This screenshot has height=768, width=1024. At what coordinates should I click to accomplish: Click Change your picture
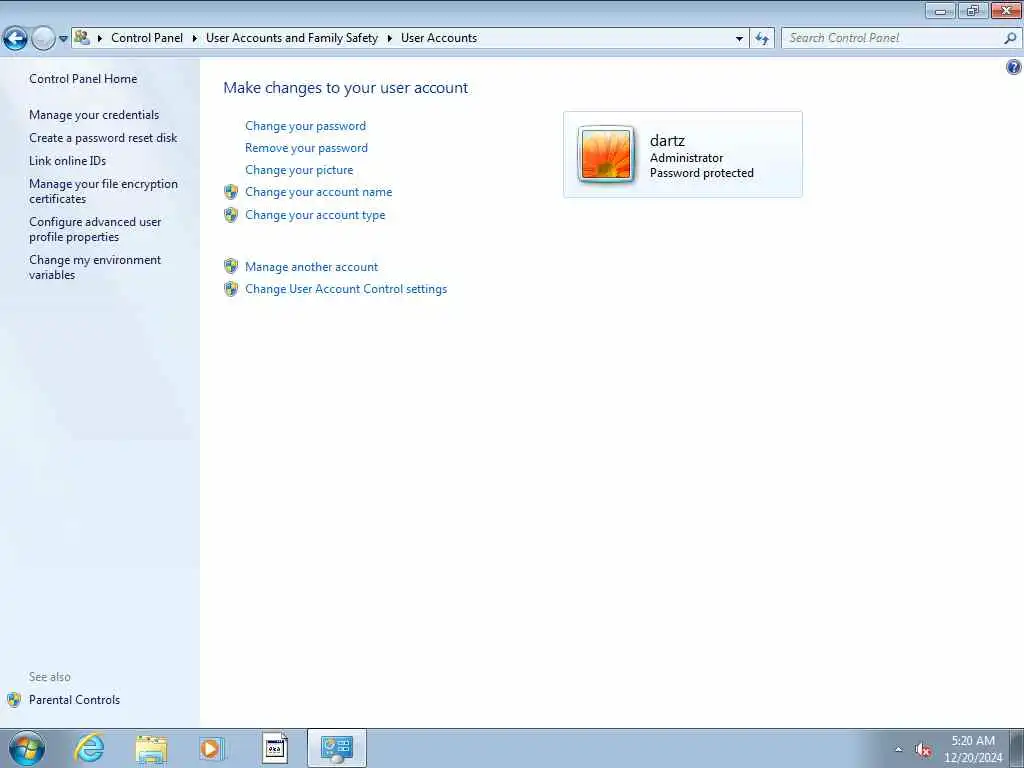tap(299, 170)
